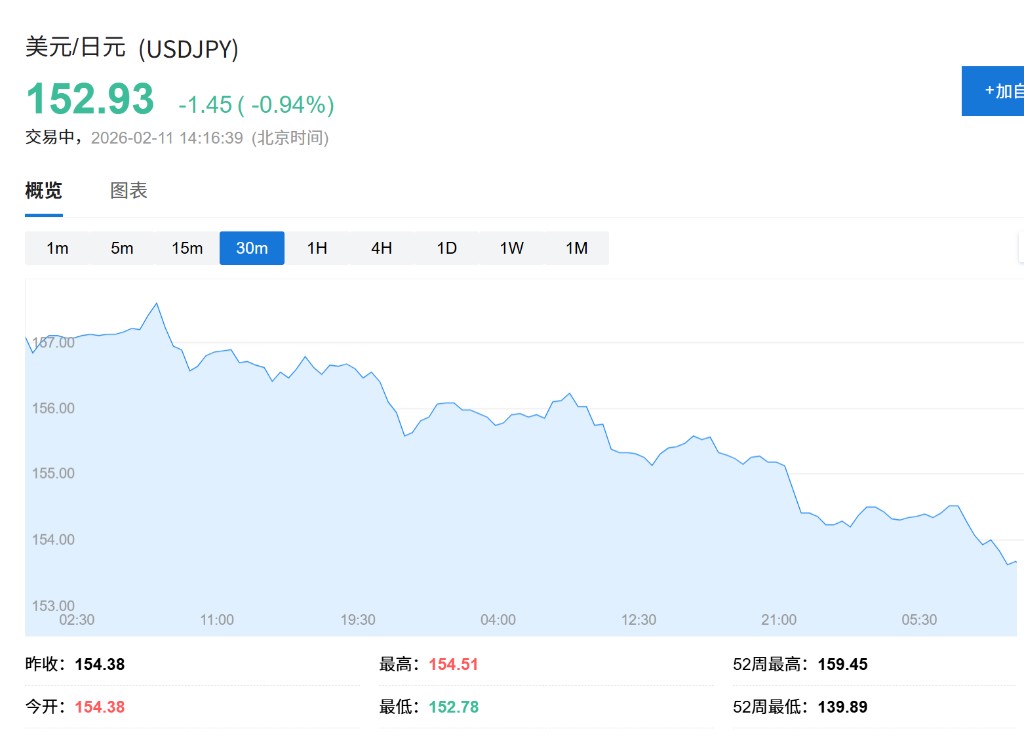Choose the 4H timeframe
1024x739 pixels.
click(x=382, y=248)
